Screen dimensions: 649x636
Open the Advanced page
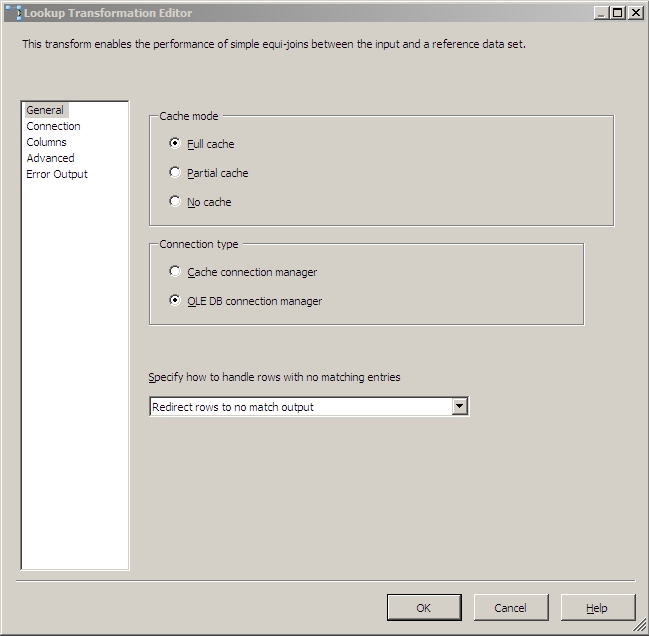coord(50,158)
